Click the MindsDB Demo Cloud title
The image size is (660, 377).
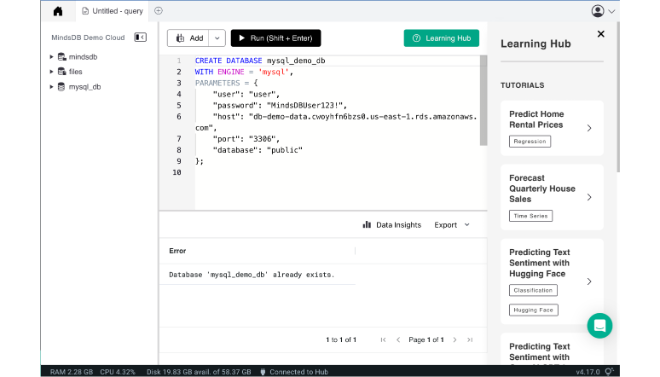(x=88, y=37)
